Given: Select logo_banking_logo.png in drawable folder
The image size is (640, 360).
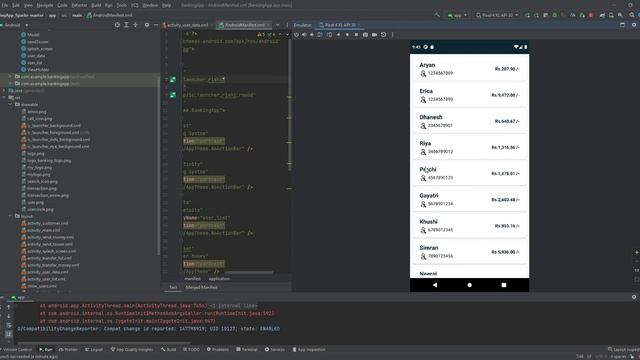Looking at the screenshot, I should coord(46,160).
